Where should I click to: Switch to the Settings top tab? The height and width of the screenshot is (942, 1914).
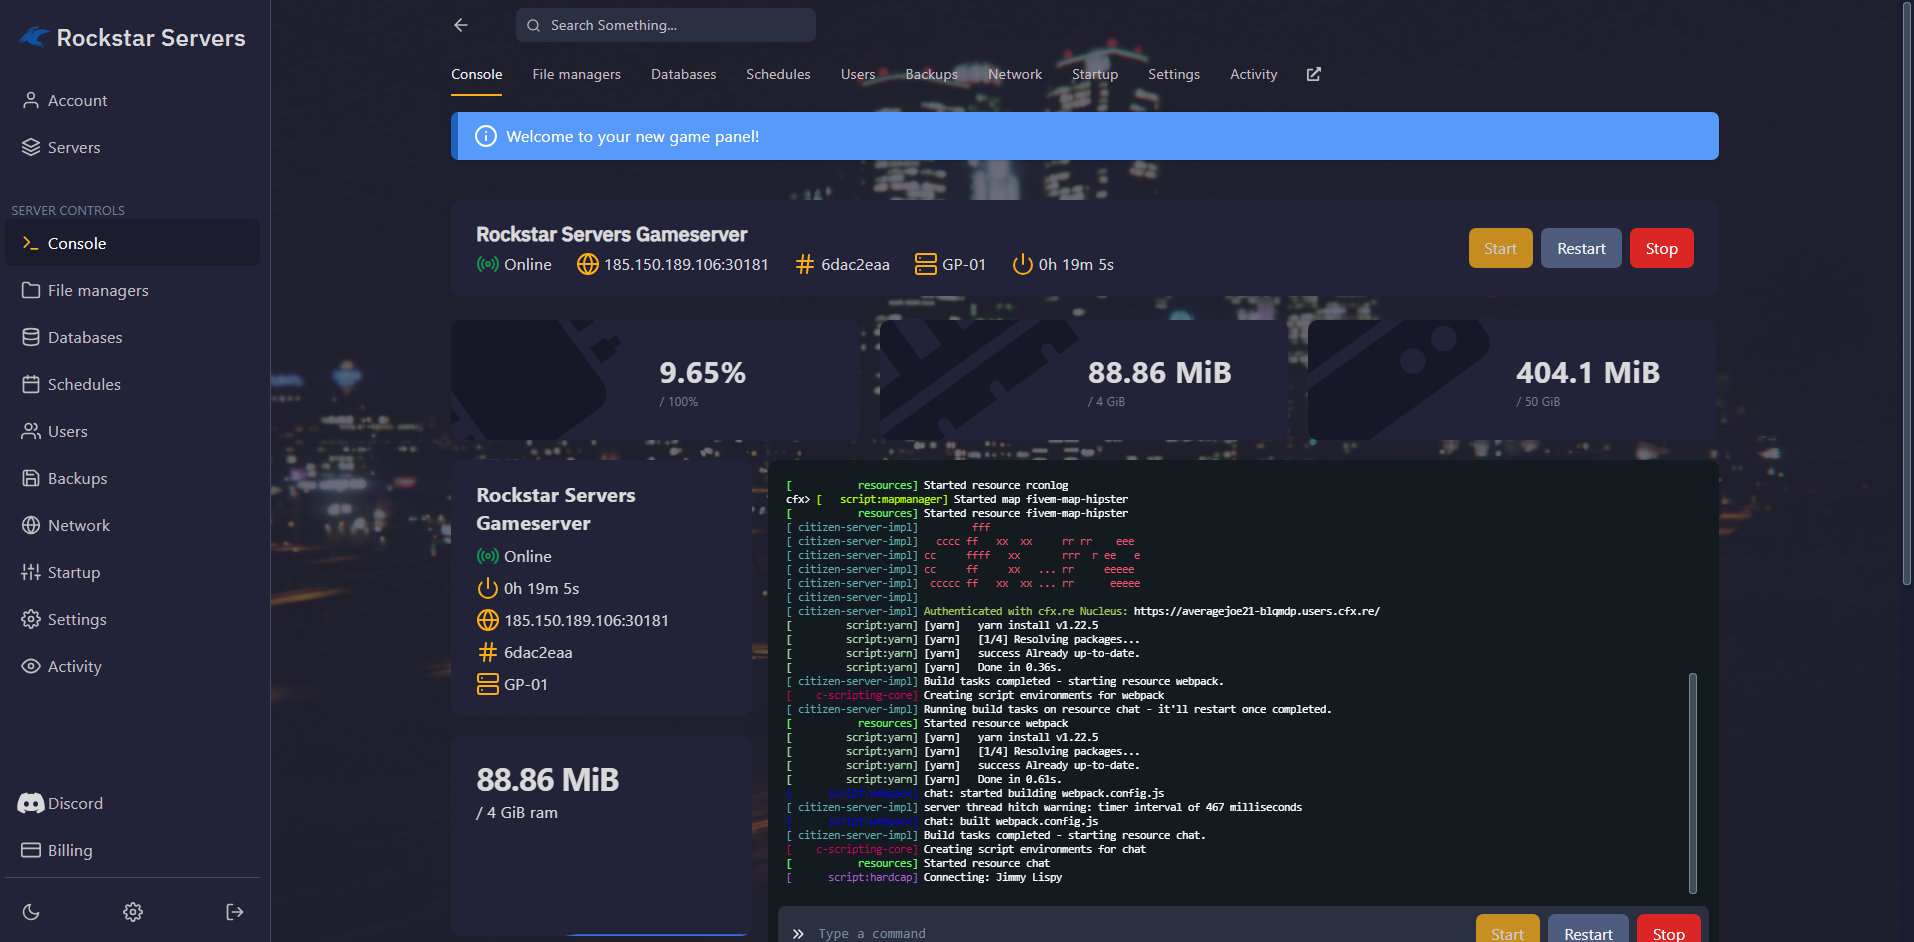coord(1174,74)
